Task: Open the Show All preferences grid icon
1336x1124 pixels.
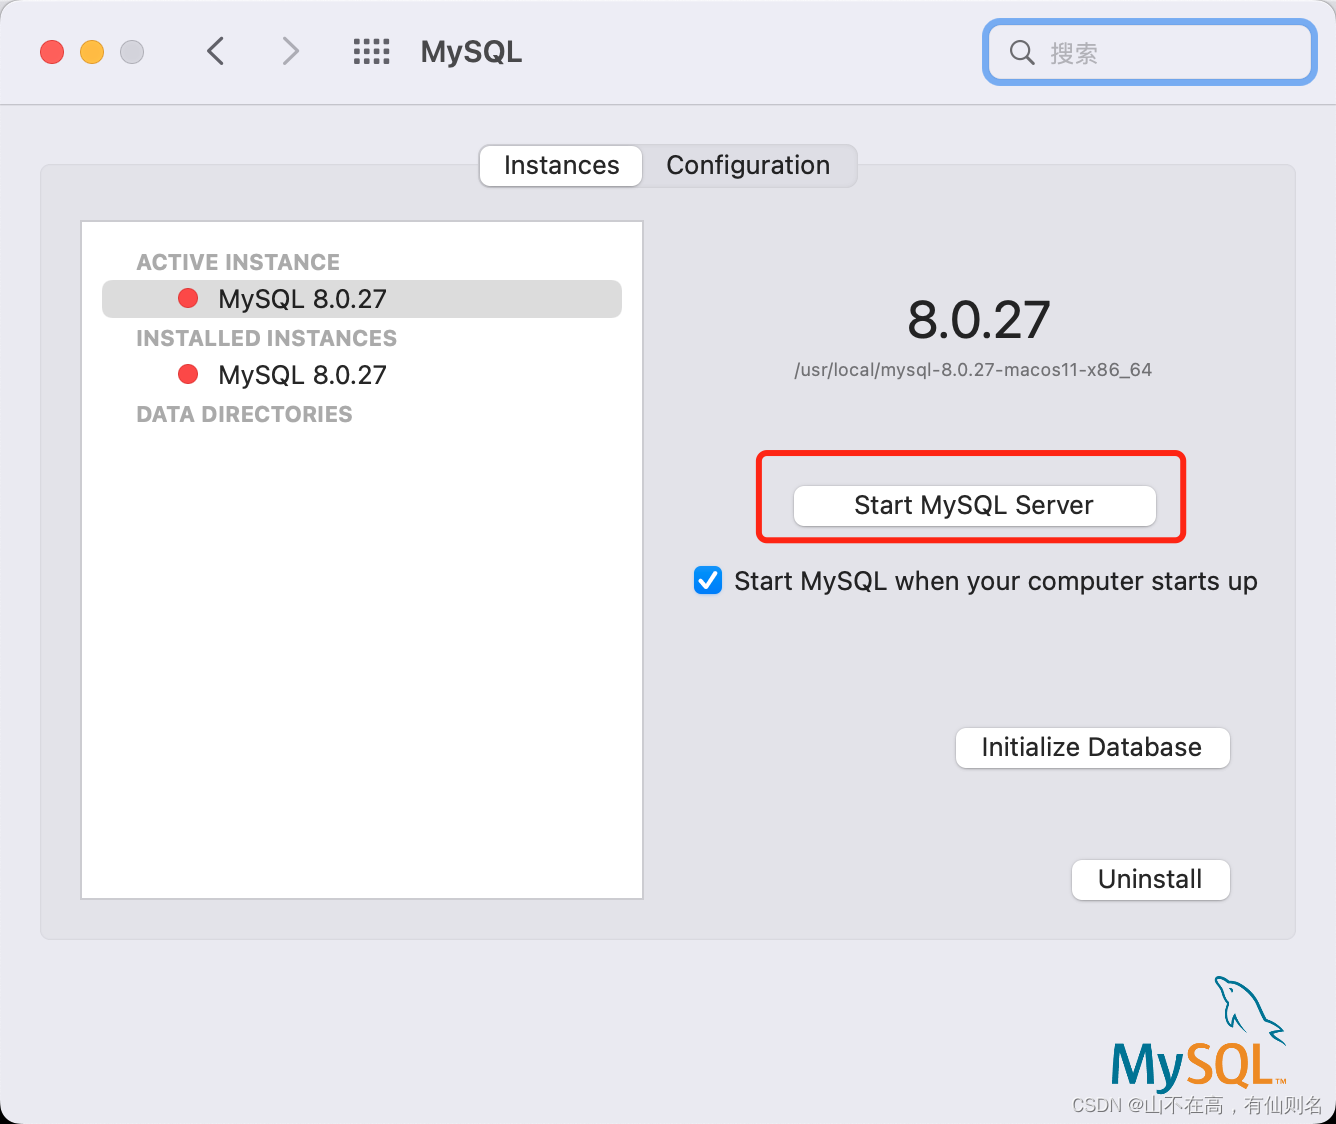Action: [x=371, y=51]
